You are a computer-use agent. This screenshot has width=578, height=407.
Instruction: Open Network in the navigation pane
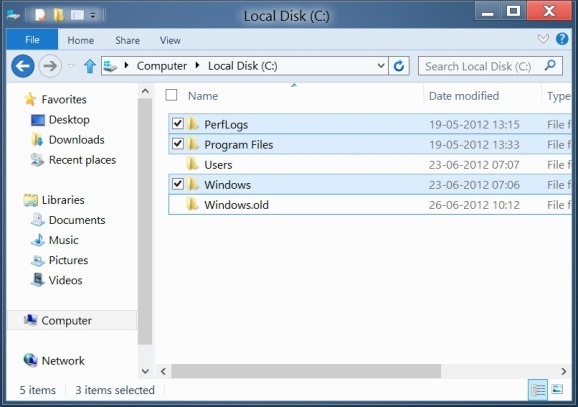[63, 361]
